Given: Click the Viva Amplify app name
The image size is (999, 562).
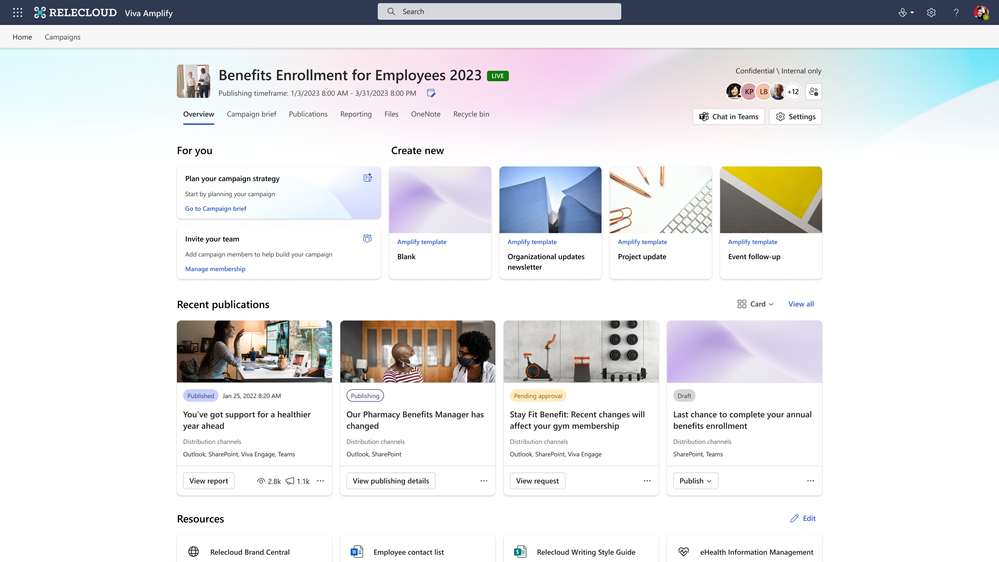Looking at the screenshot, I should click(148, 13).
